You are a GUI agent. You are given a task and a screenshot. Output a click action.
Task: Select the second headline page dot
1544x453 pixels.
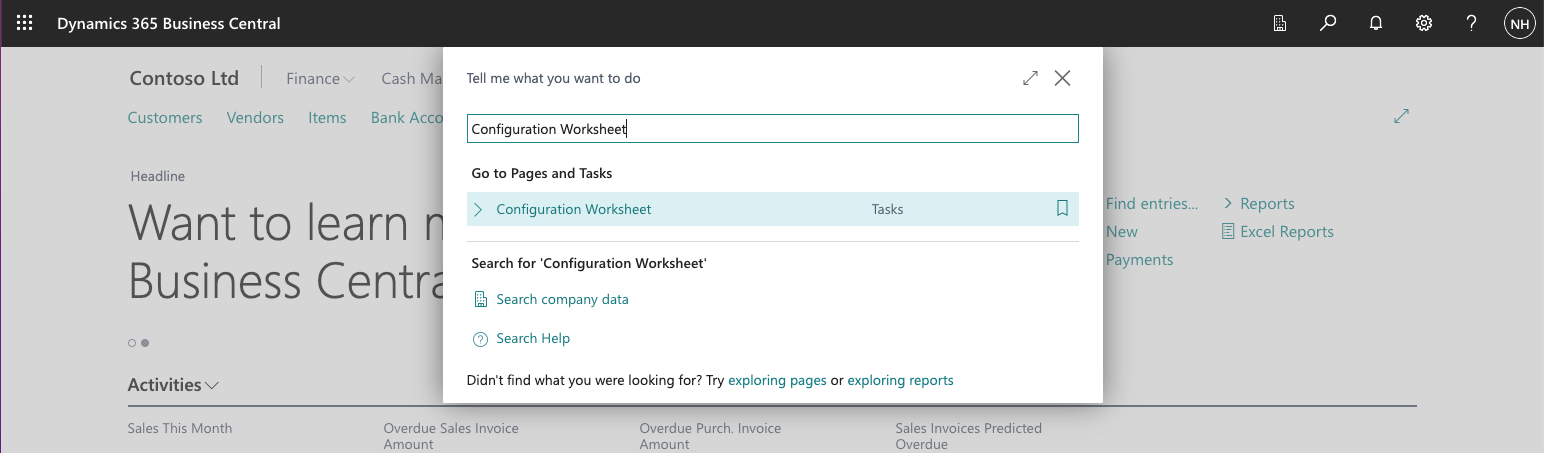145,343
